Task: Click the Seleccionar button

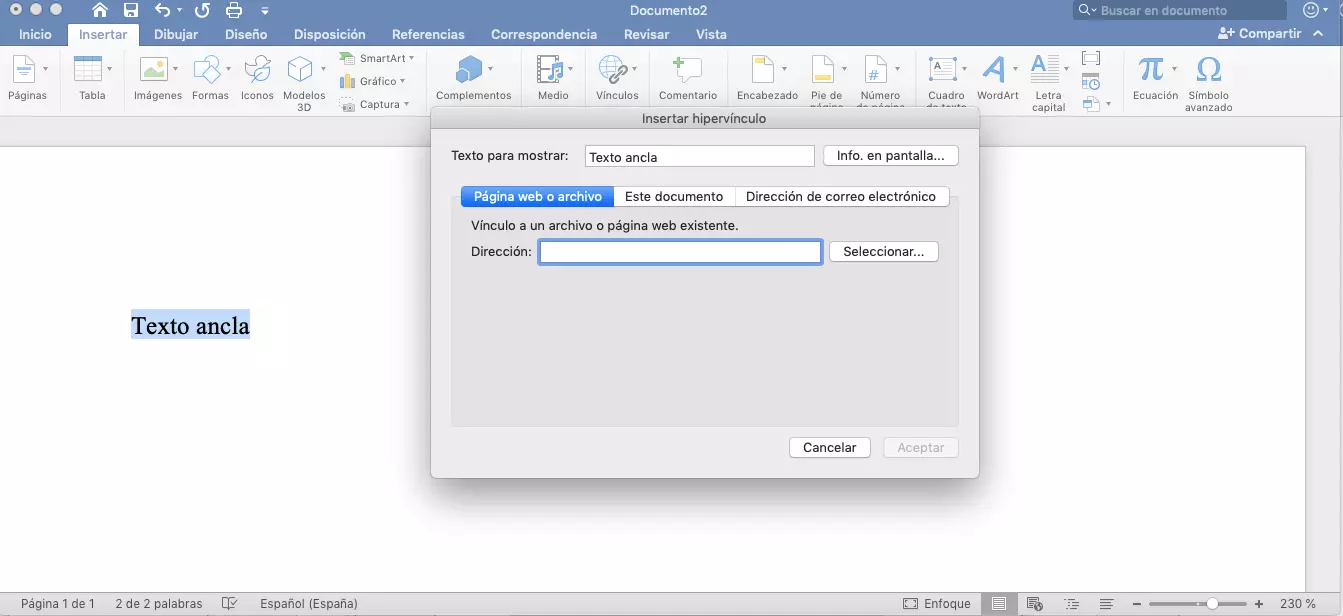Action: [x=884, y=252]
